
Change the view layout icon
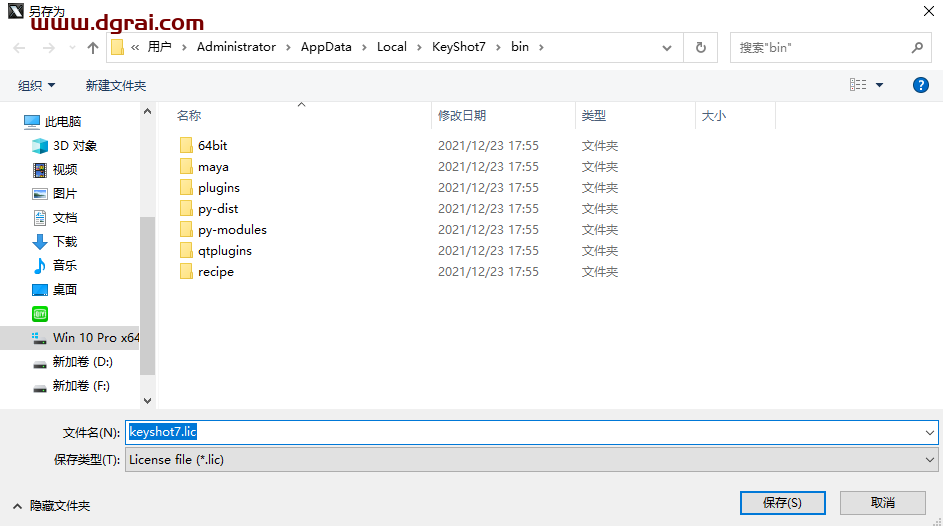coord(858,85)
